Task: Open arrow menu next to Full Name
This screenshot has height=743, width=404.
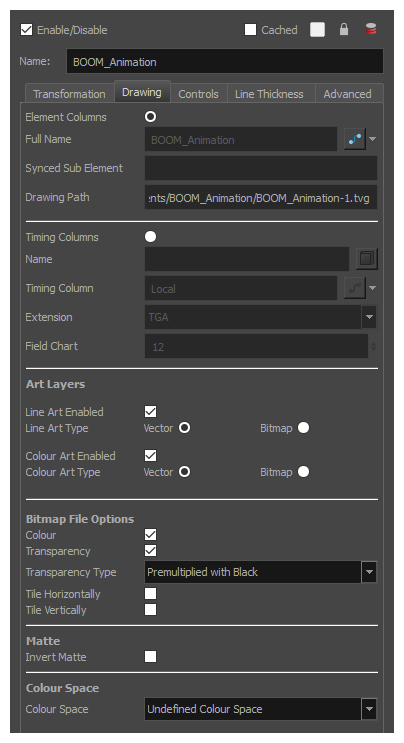Action: pyautogui.click(x=373, y=139)
